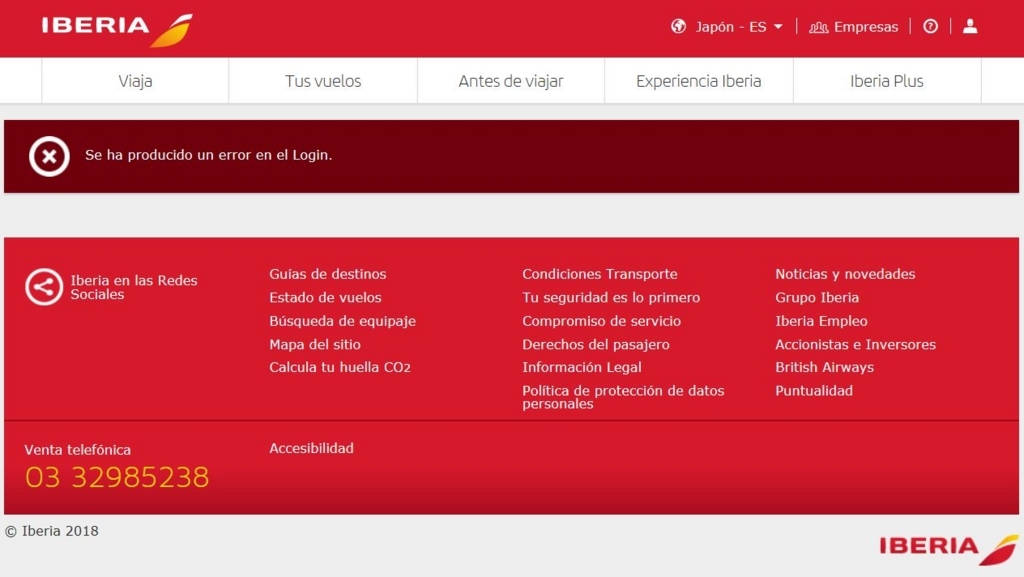Open Derechos del pasajero link
This screenshot has height=577, width=1024.
click(x=596, y=345)
